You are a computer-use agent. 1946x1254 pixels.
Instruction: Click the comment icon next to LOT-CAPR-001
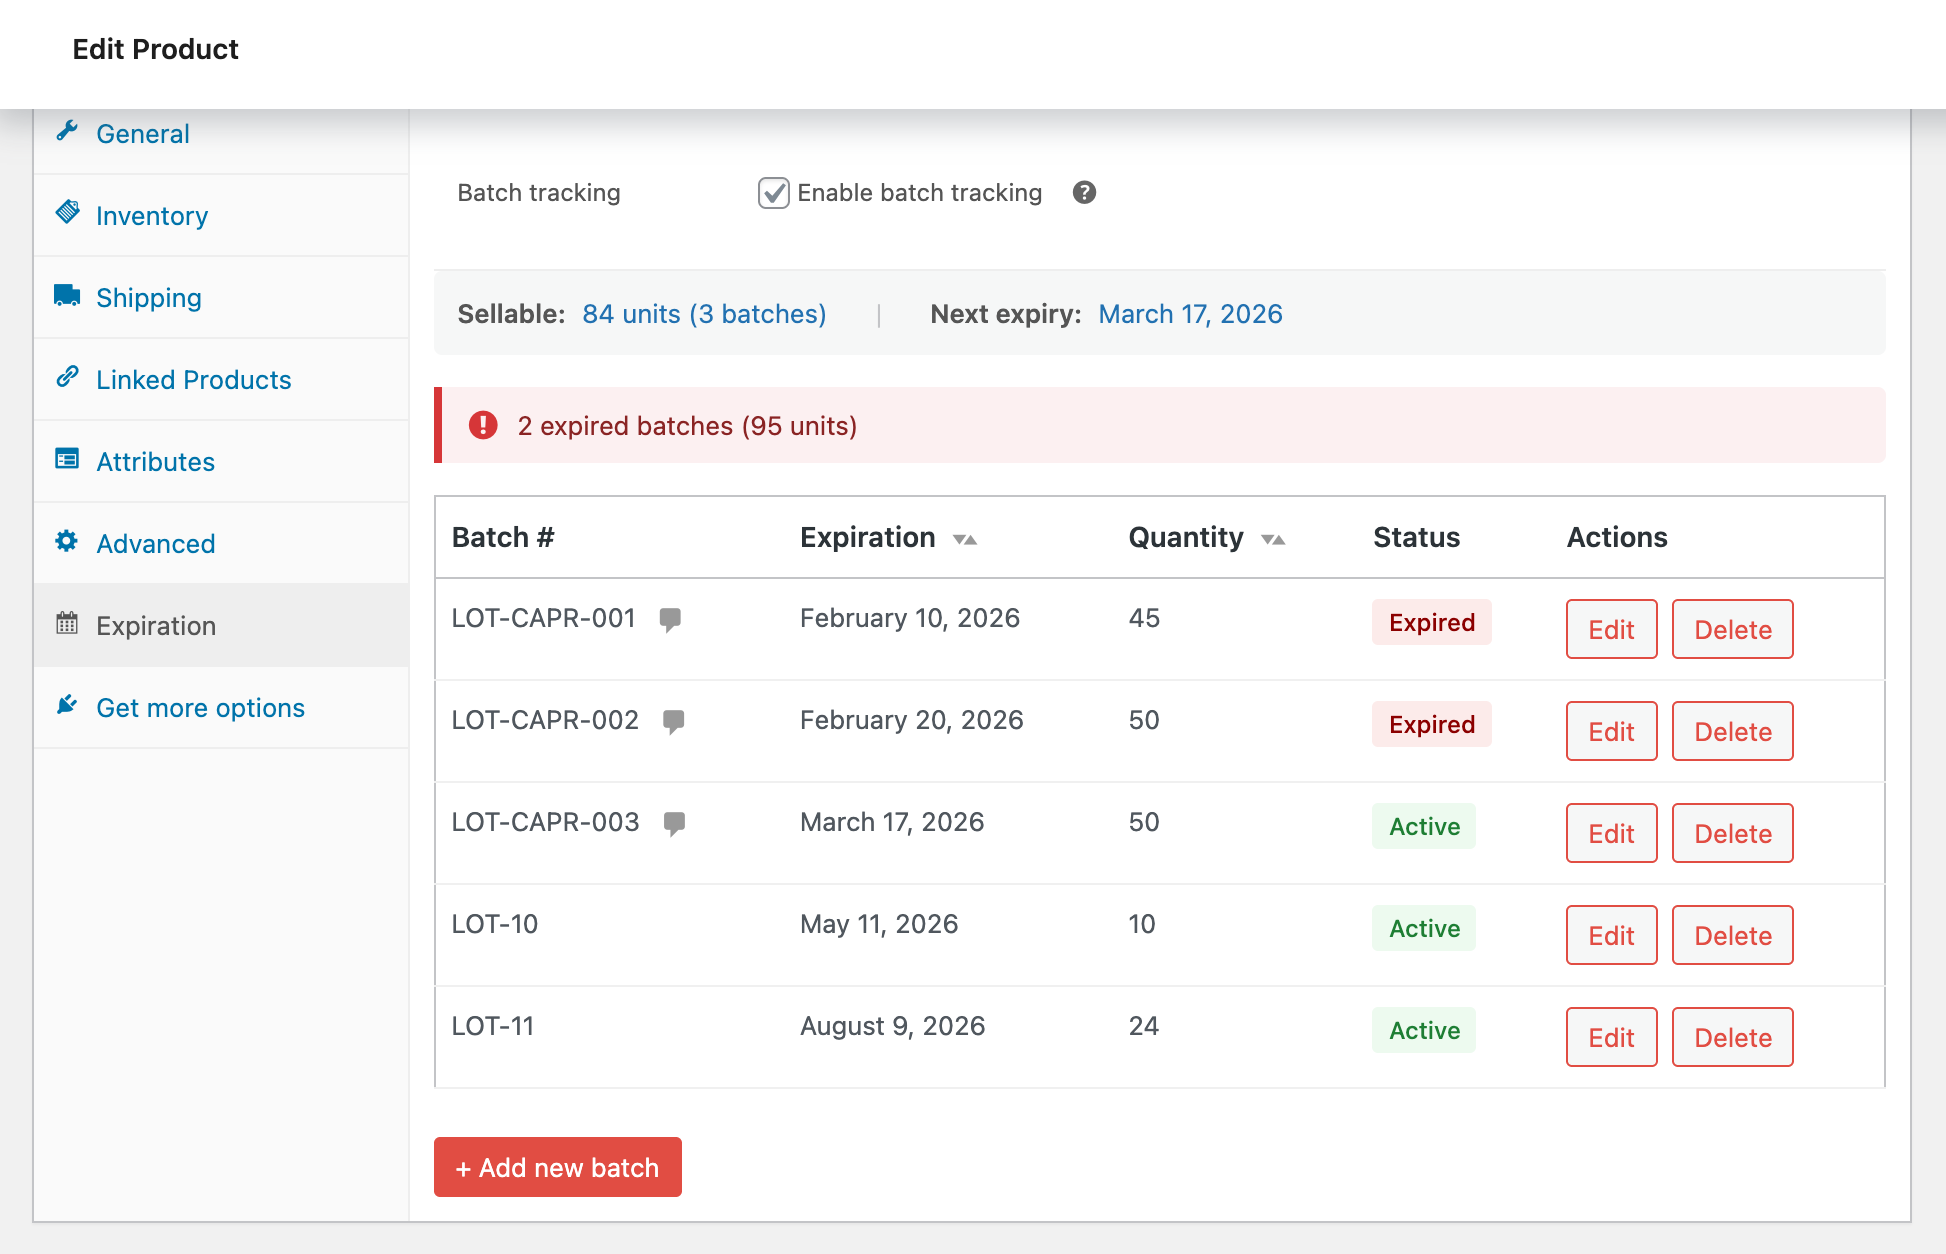[x=671, y=620]
